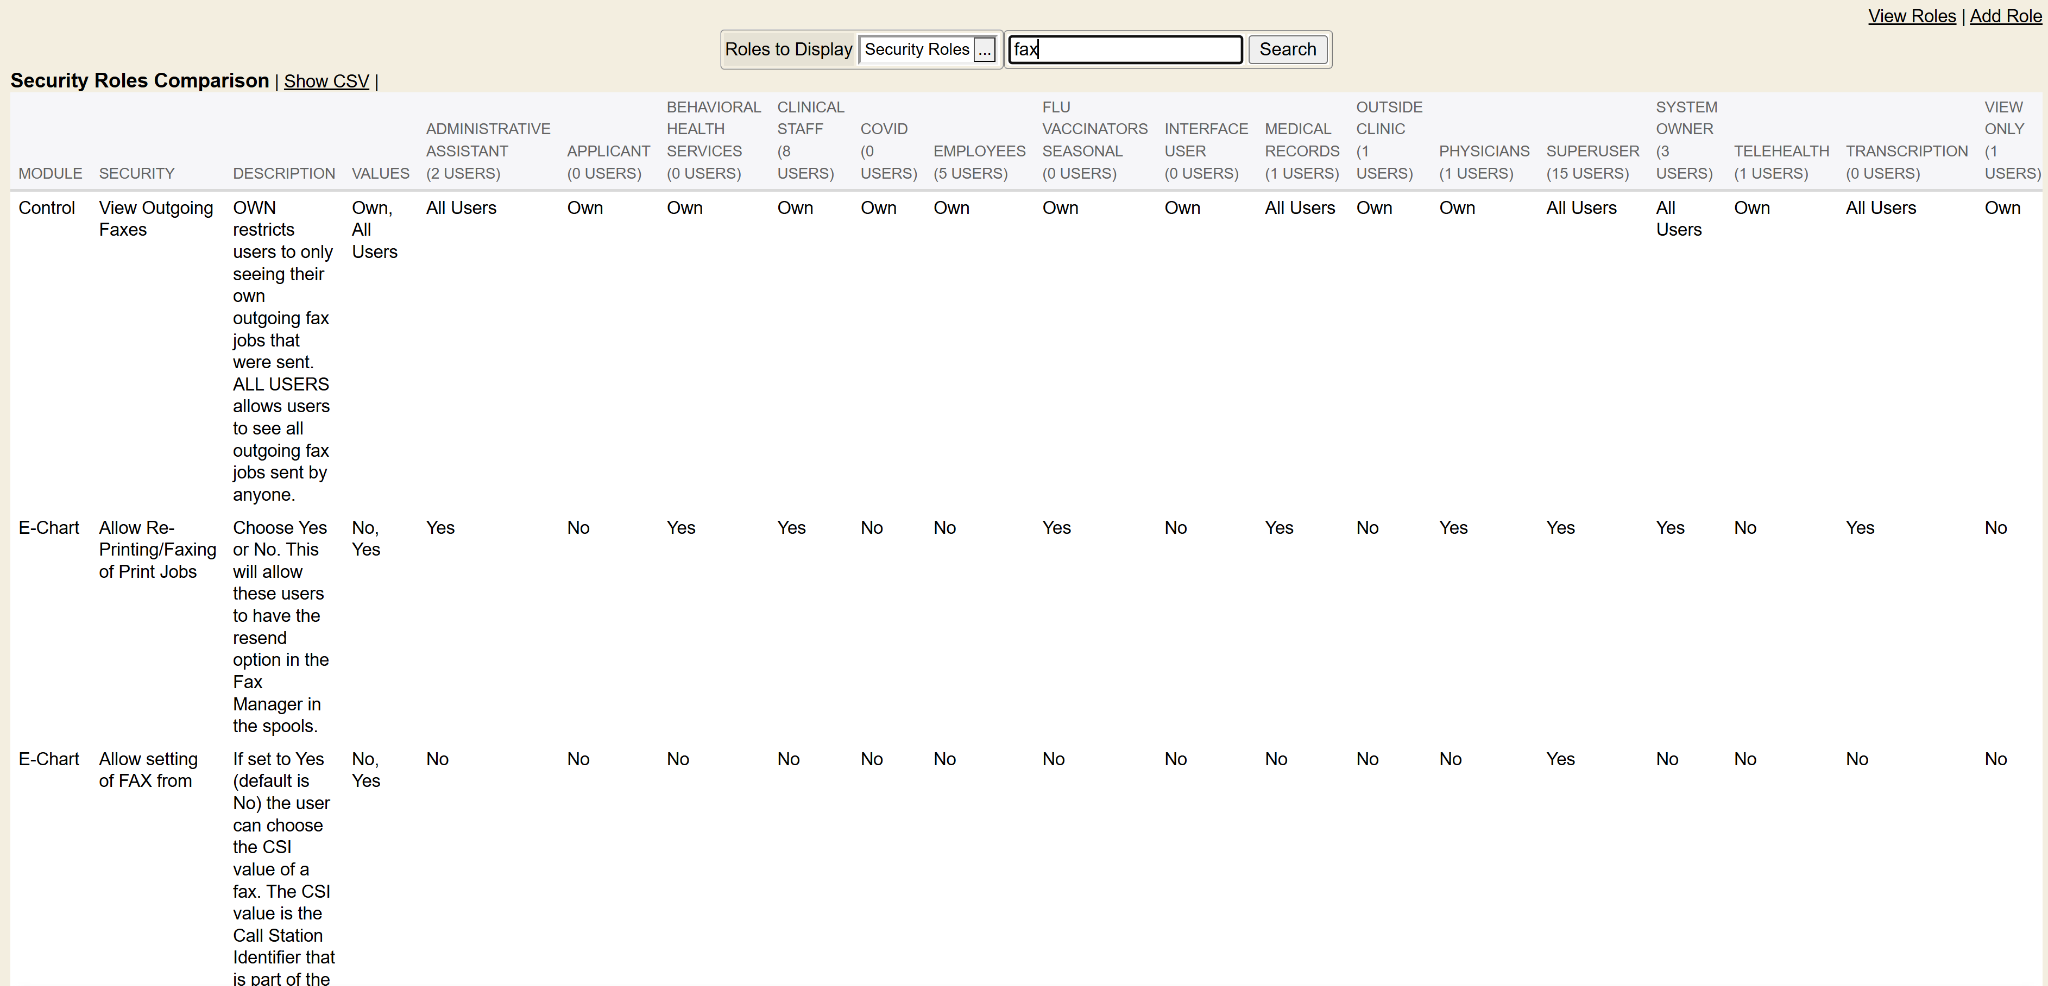Viewport: 2048px width, 986px height.
Task: Click into the fax search field
Action: [x=1124, y=50]
